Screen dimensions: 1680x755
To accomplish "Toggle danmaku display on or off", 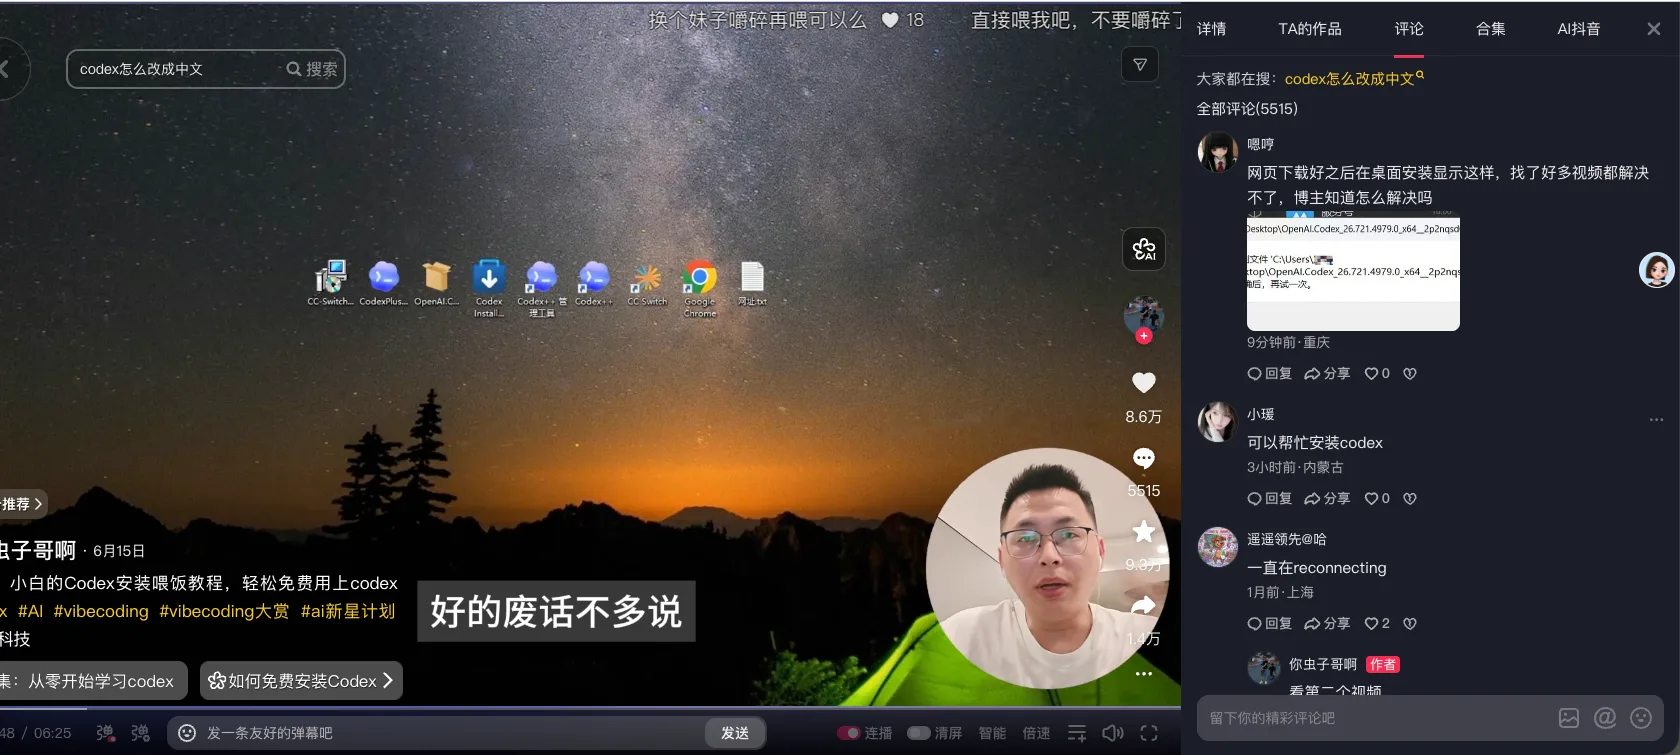I will coord(105,733).
